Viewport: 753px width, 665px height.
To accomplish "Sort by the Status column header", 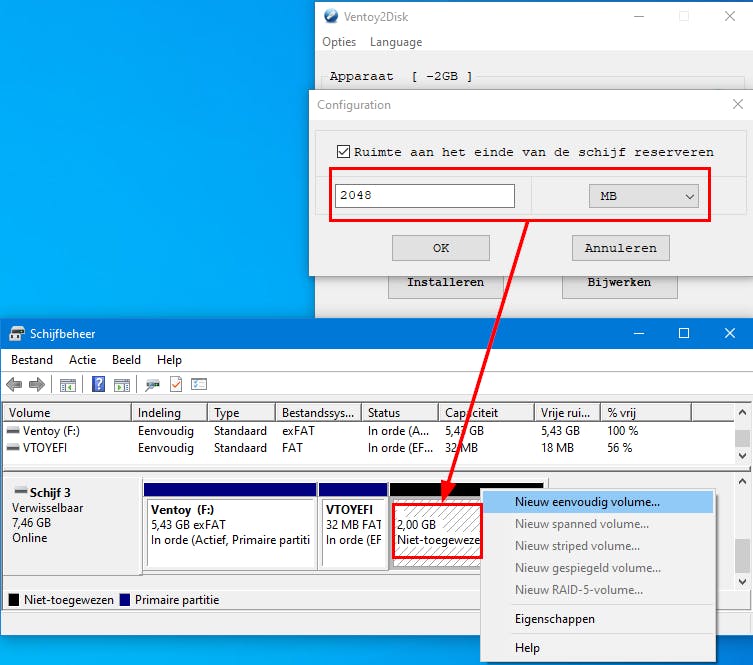I will pos(400,413).
